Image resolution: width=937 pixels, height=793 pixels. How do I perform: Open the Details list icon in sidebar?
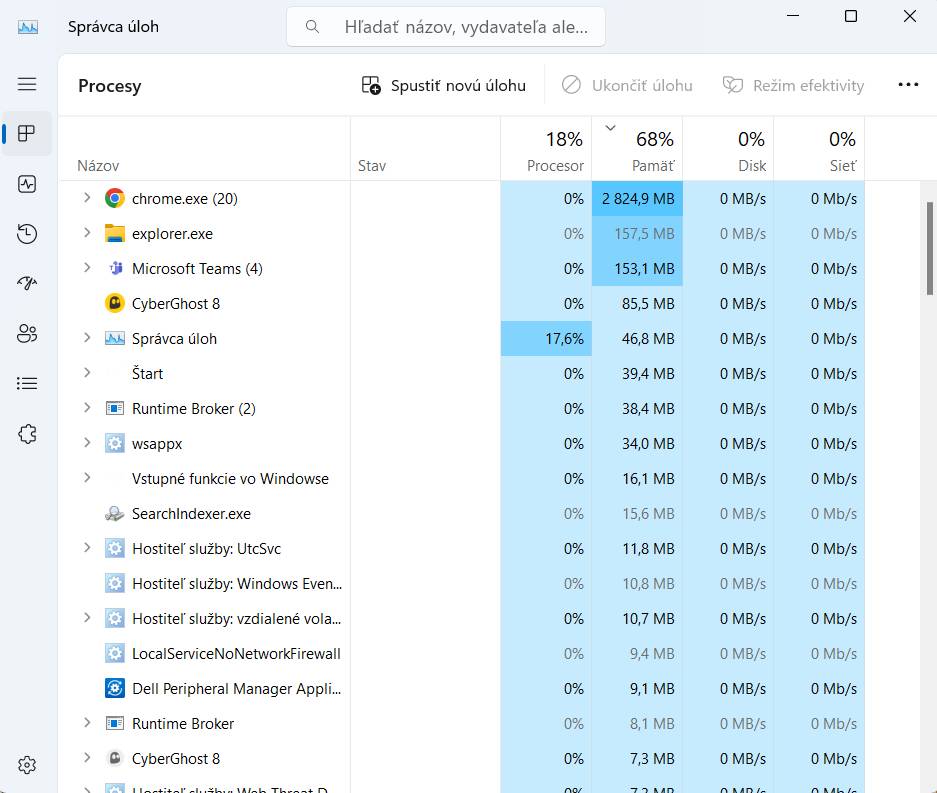[27, 383]
